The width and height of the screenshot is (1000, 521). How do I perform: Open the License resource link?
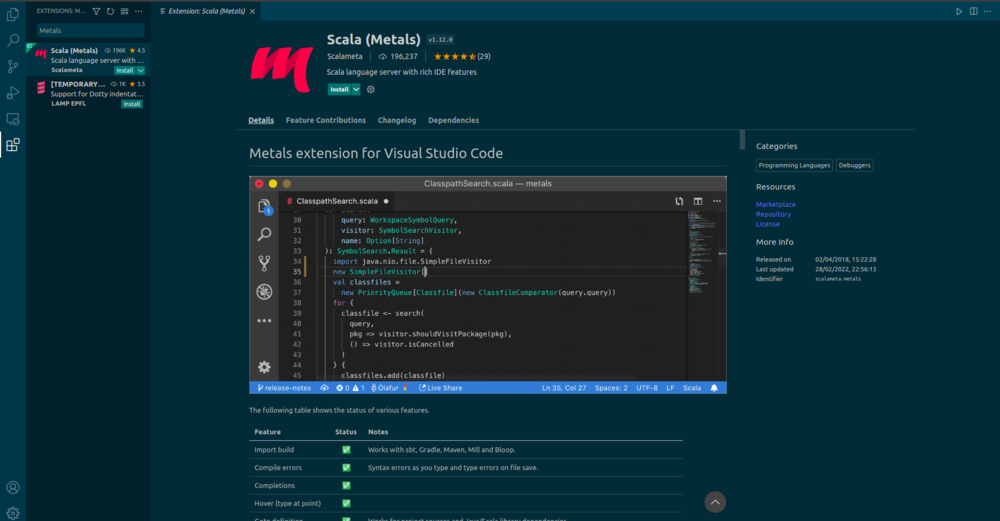point(768,224)
